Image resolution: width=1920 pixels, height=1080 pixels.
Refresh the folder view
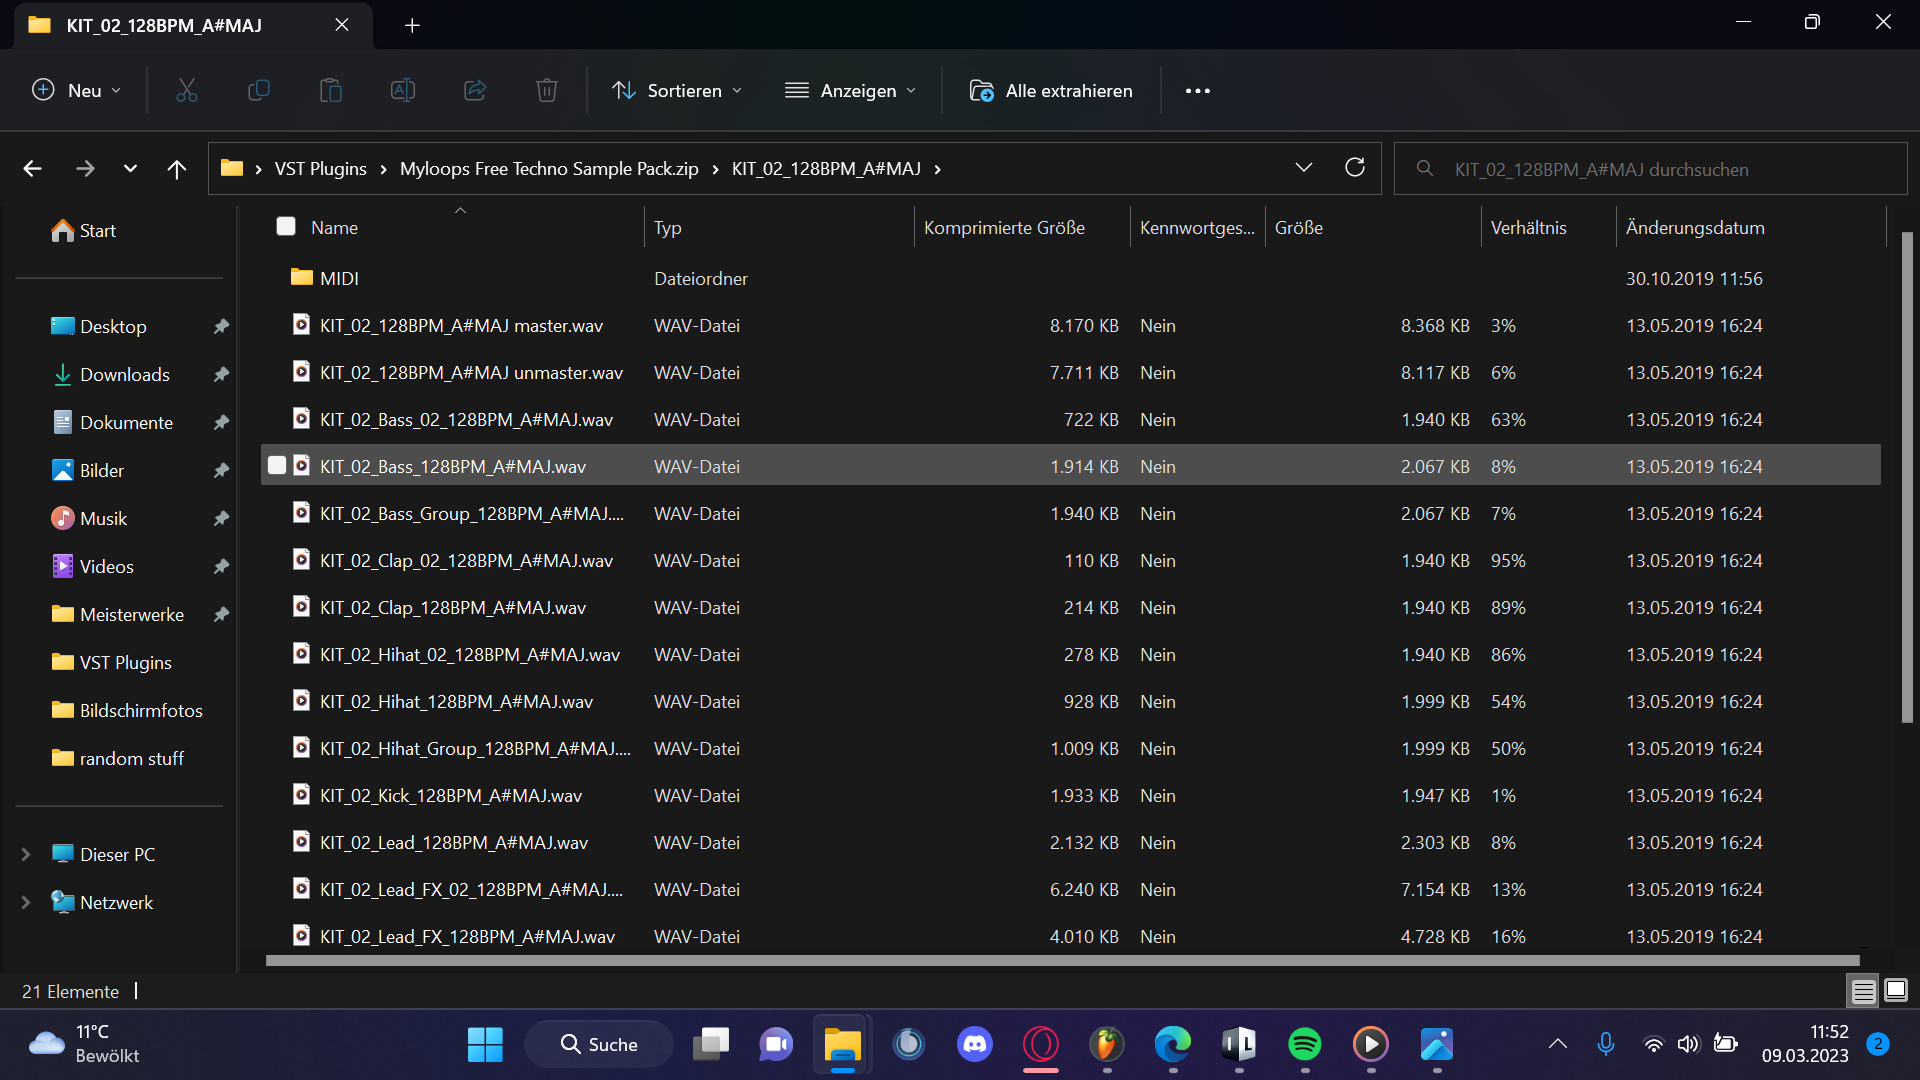pos(1354,168)
